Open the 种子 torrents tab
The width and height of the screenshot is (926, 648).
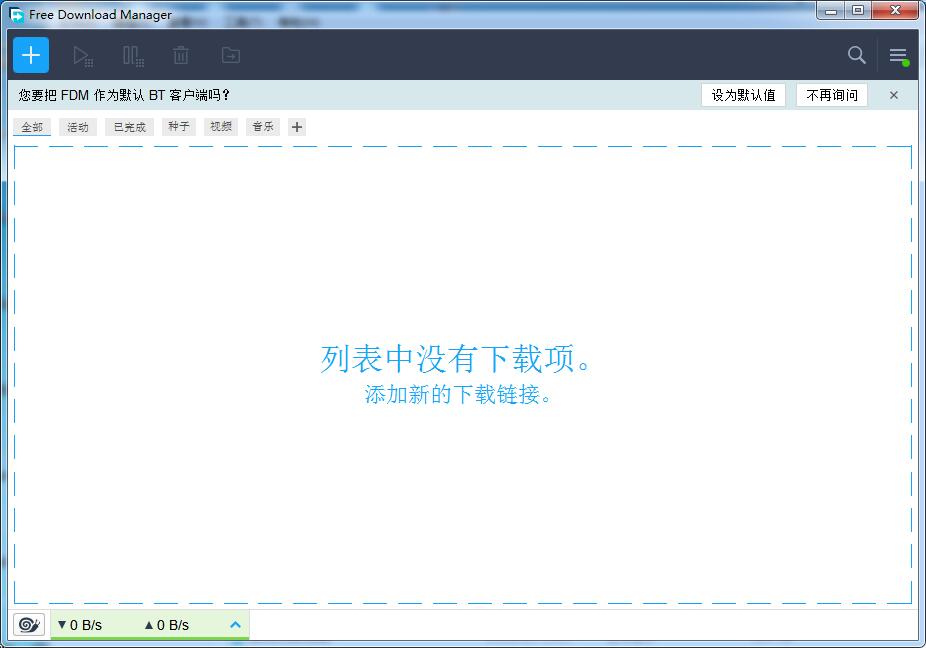179,127
